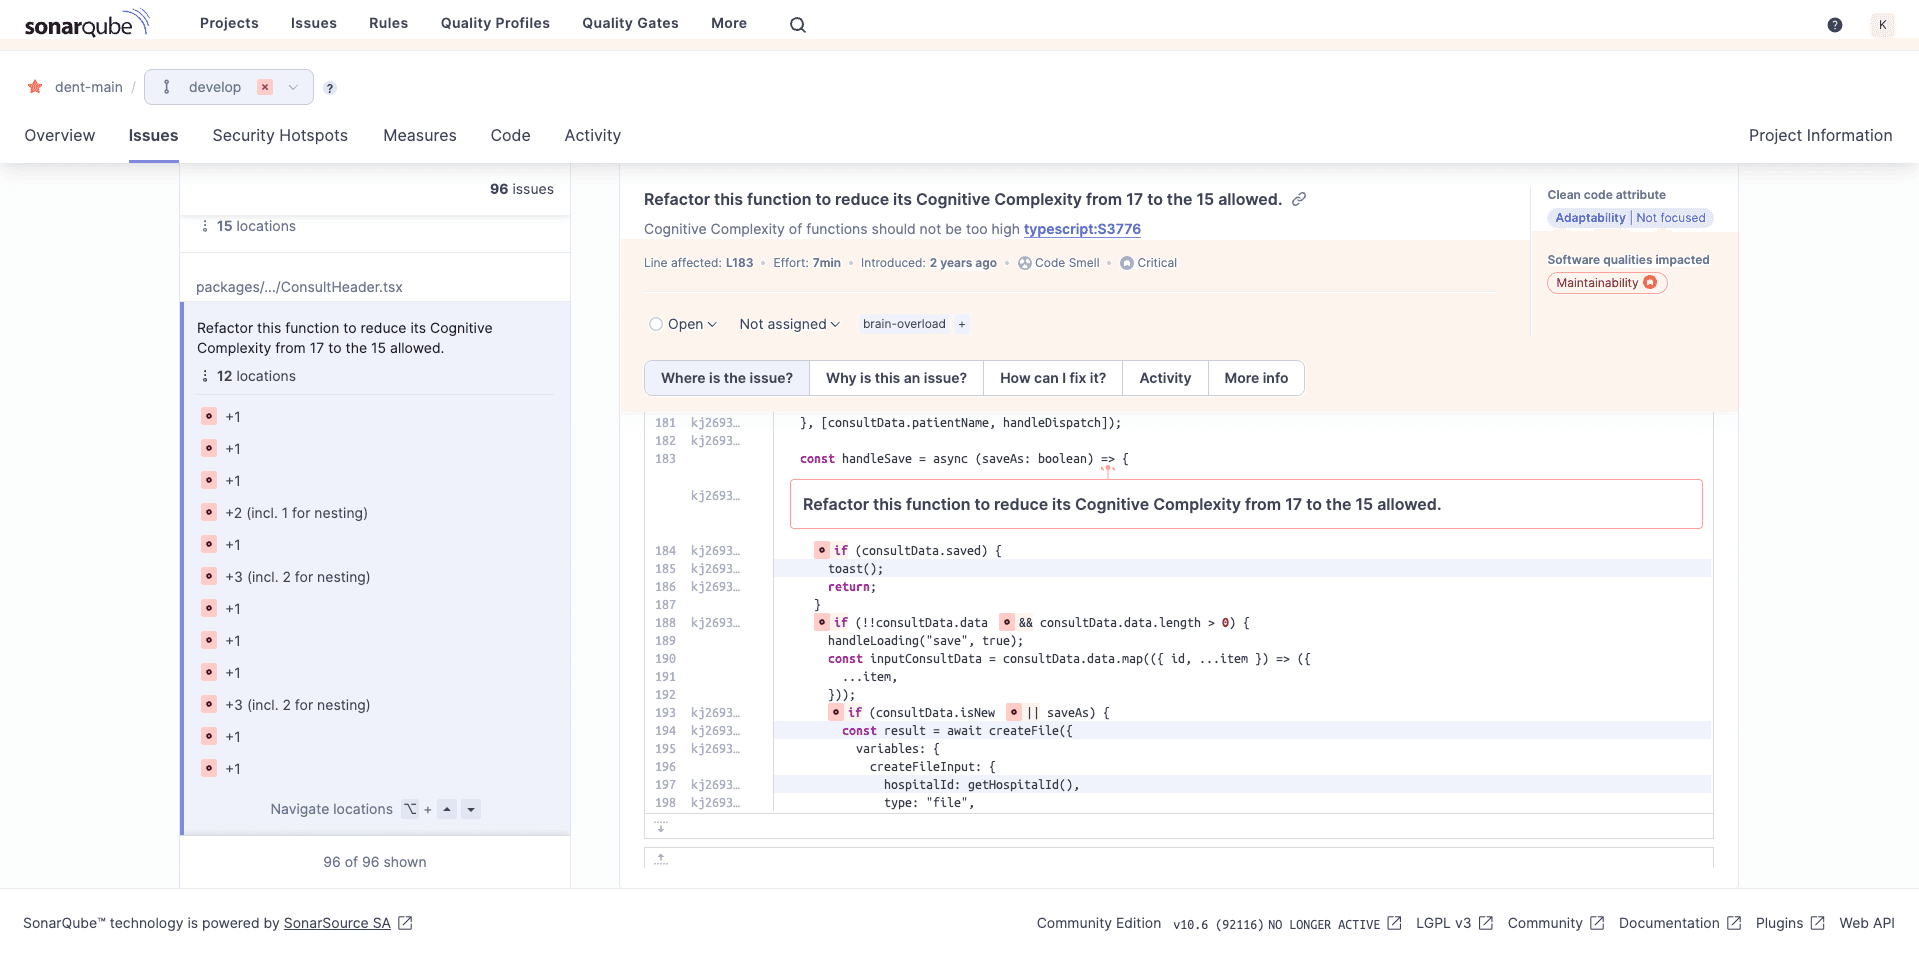Open the K user avatar menu
Image resolution: width=1919 pixels, height=957 pixels.
click(x=1882, y=25)
